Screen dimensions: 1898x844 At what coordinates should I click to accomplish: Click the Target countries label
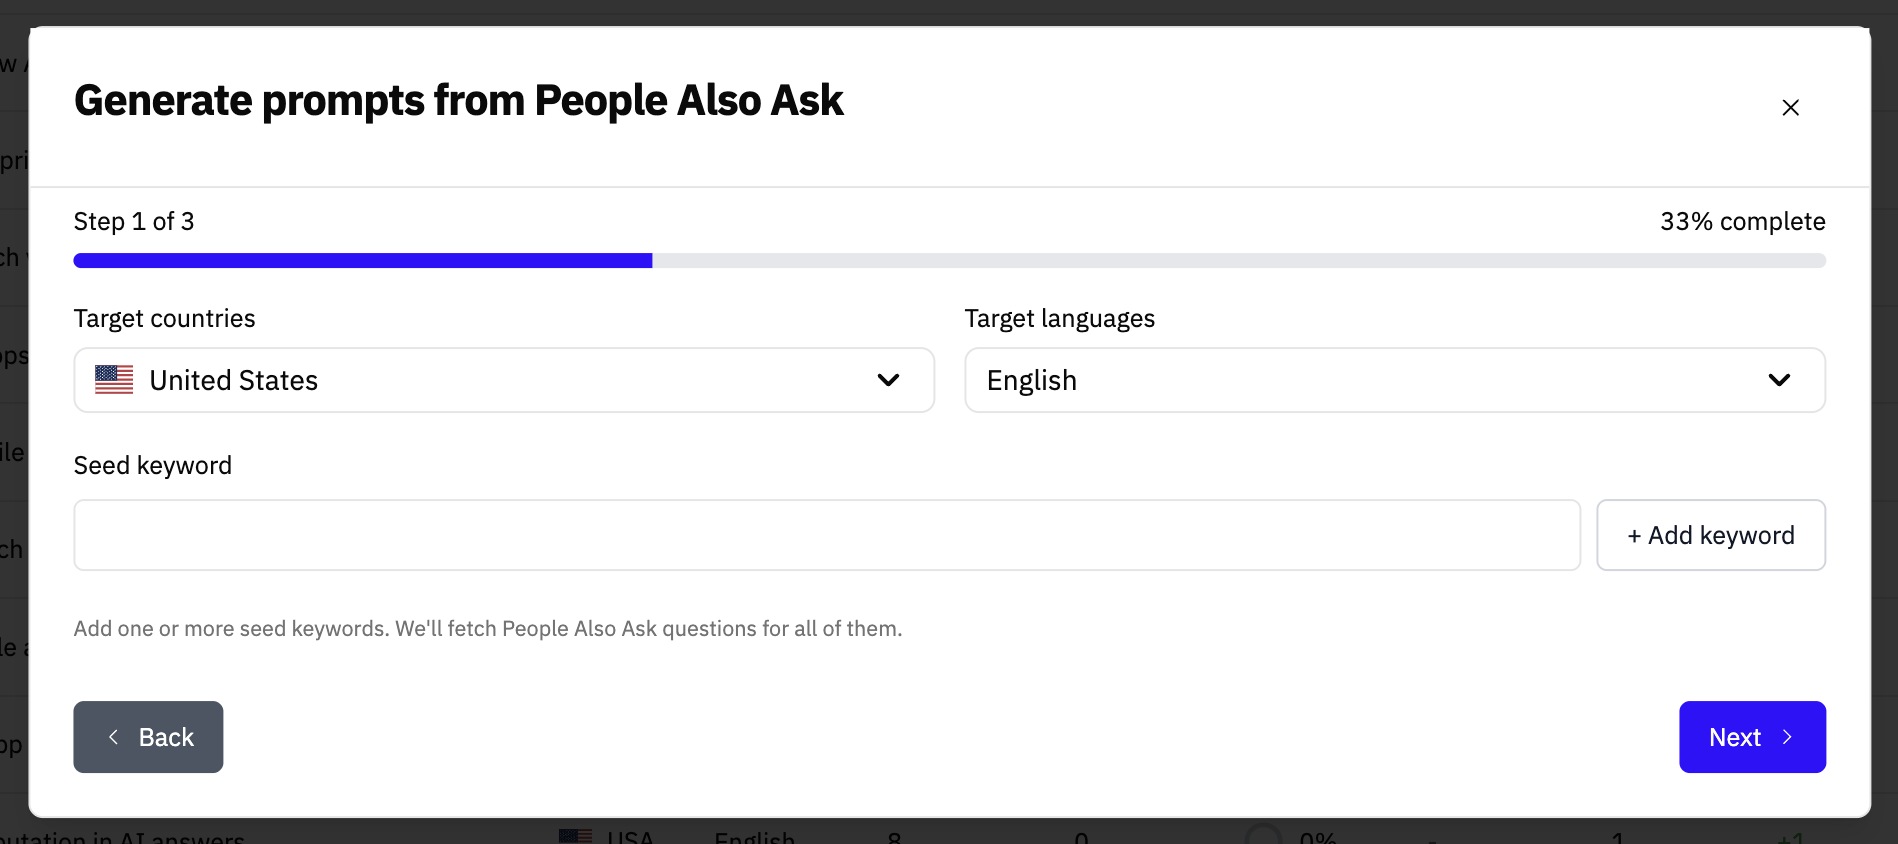pos(165,318)
